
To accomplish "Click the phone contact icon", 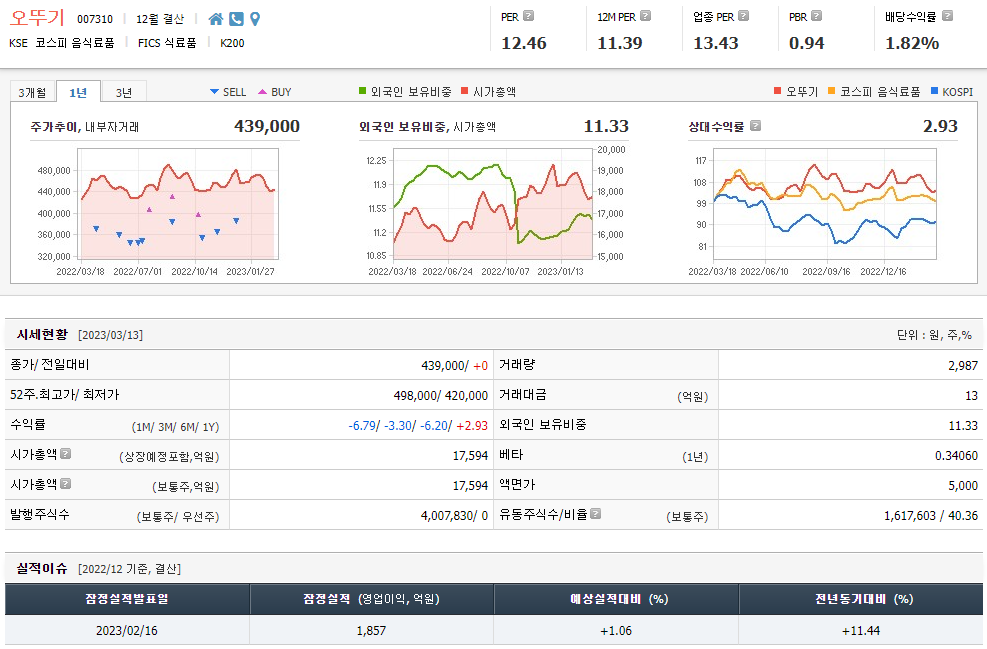I will click(x=236, y=19).
